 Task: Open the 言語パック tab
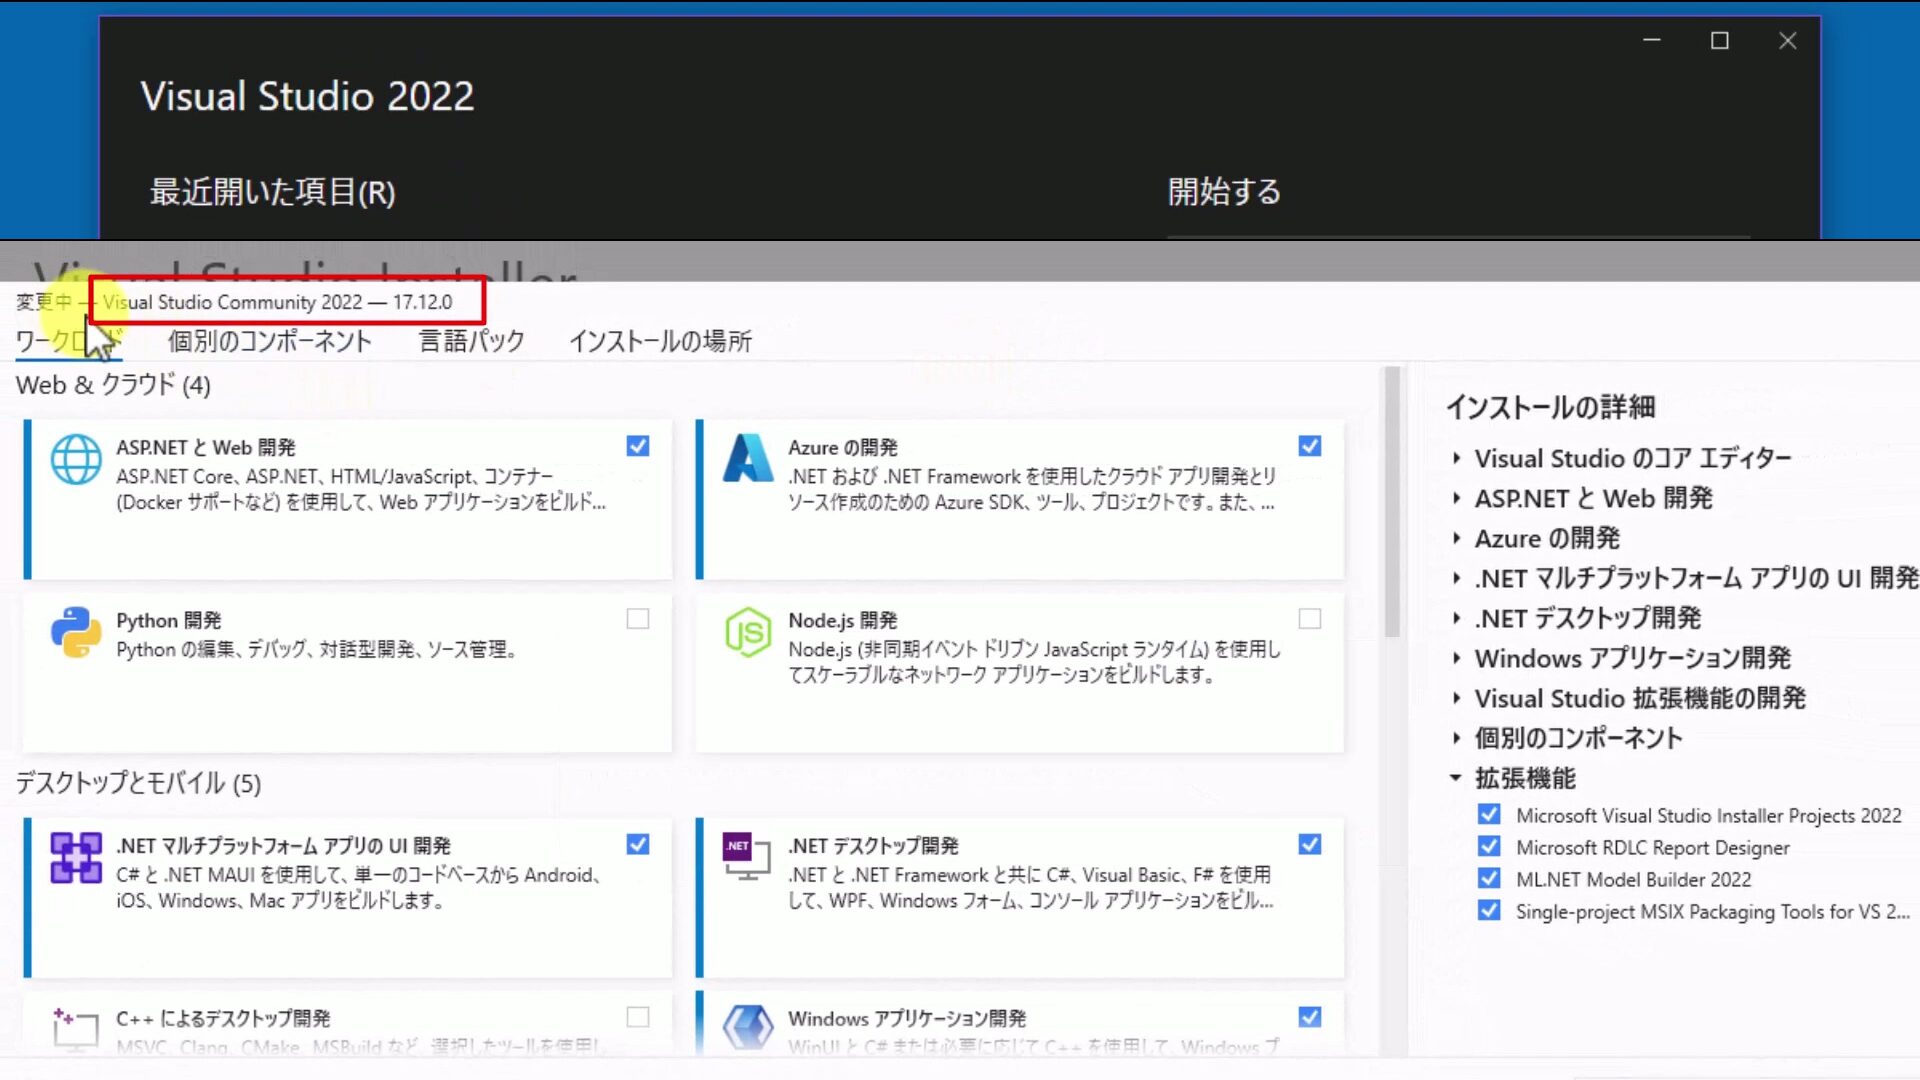[471, 341]
